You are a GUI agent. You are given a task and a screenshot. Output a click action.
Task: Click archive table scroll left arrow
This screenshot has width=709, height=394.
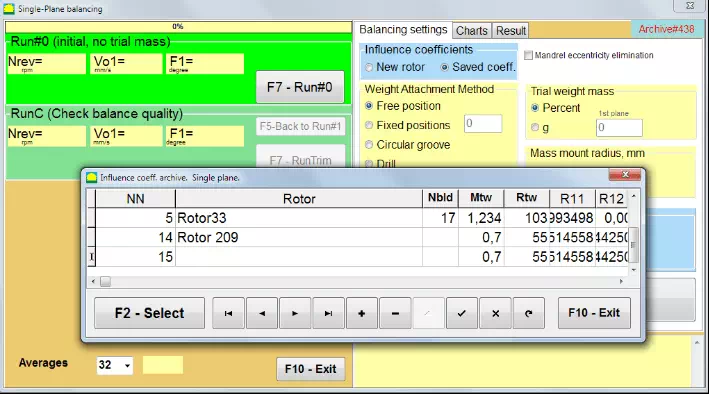[x=94, y=281]
